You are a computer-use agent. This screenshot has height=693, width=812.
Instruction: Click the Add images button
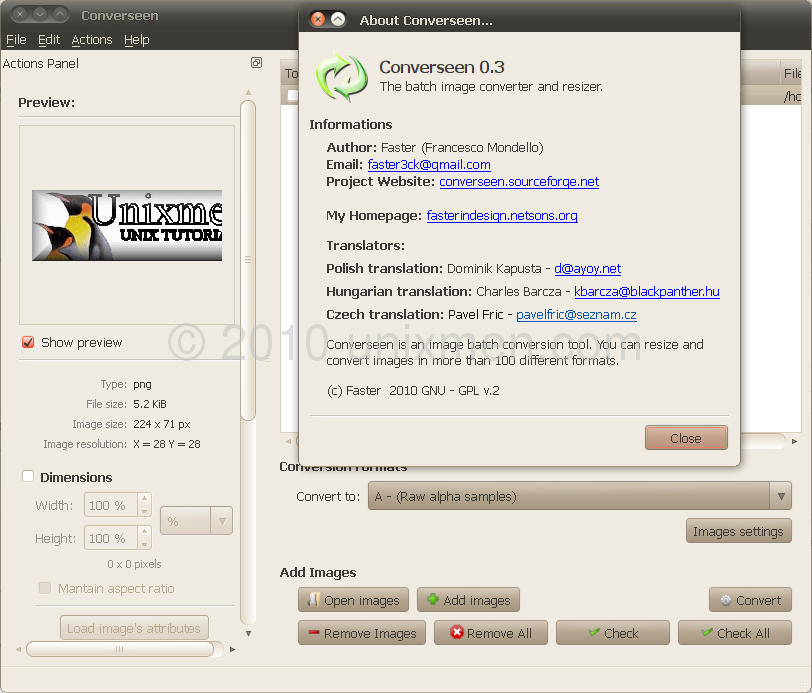pyautogui.click(x=468, y=600)
